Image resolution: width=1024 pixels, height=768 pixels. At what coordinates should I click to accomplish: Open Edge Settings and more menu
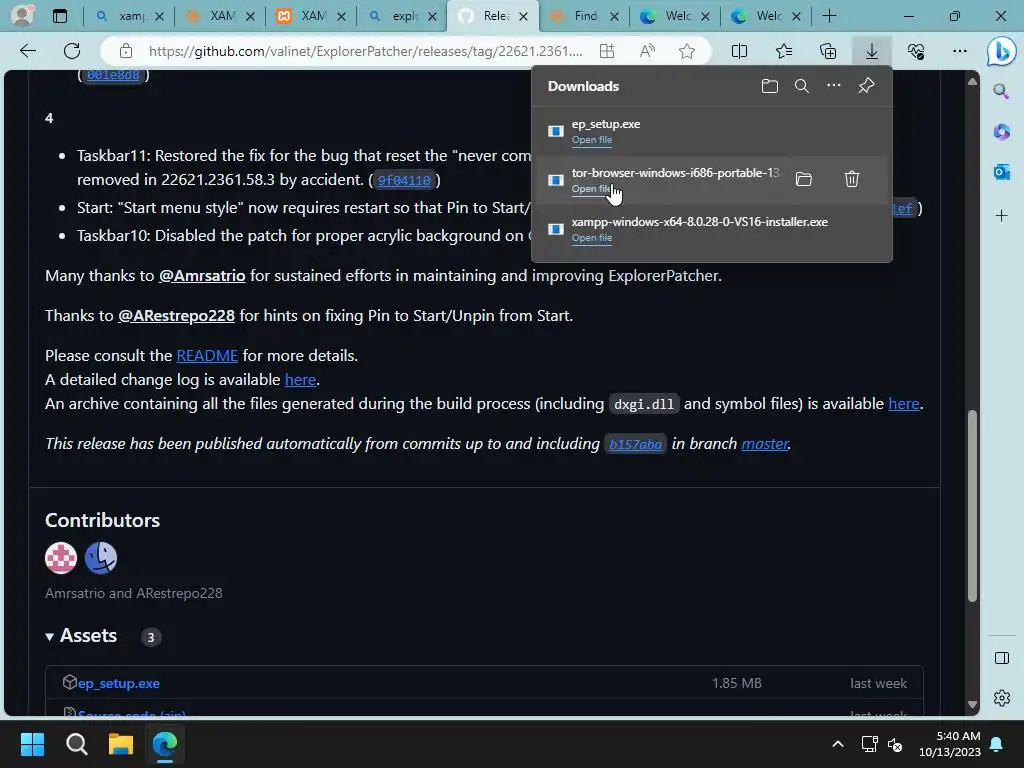[959, 51]
